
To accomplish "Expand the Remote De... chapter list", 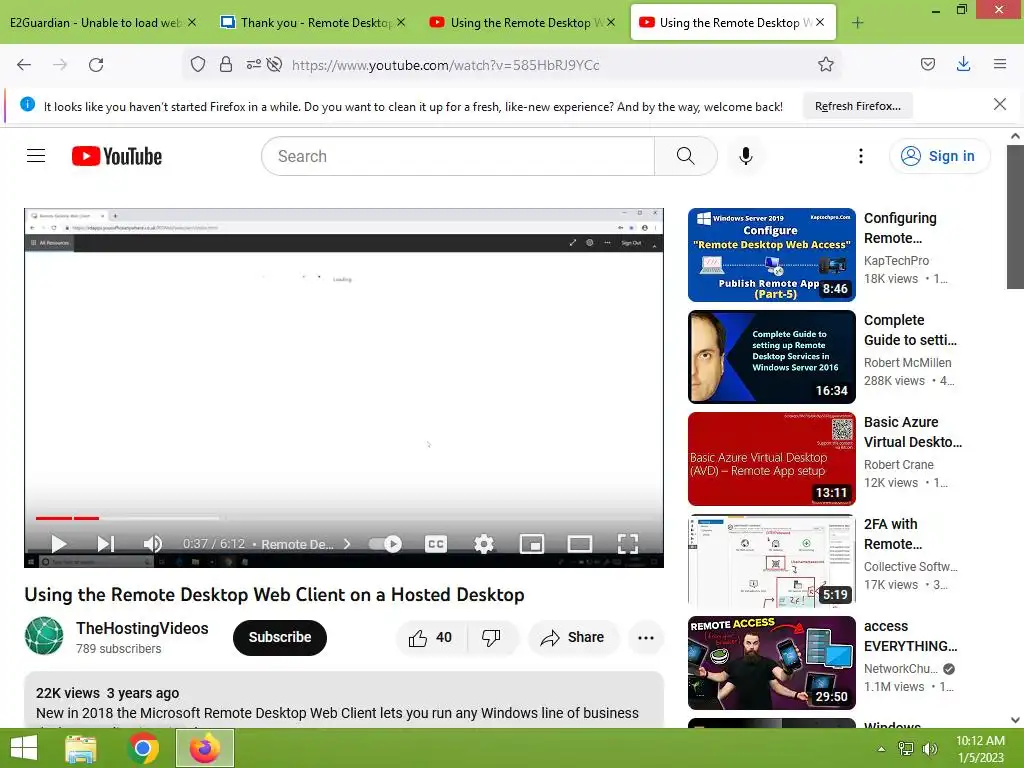I will [306, 544].
